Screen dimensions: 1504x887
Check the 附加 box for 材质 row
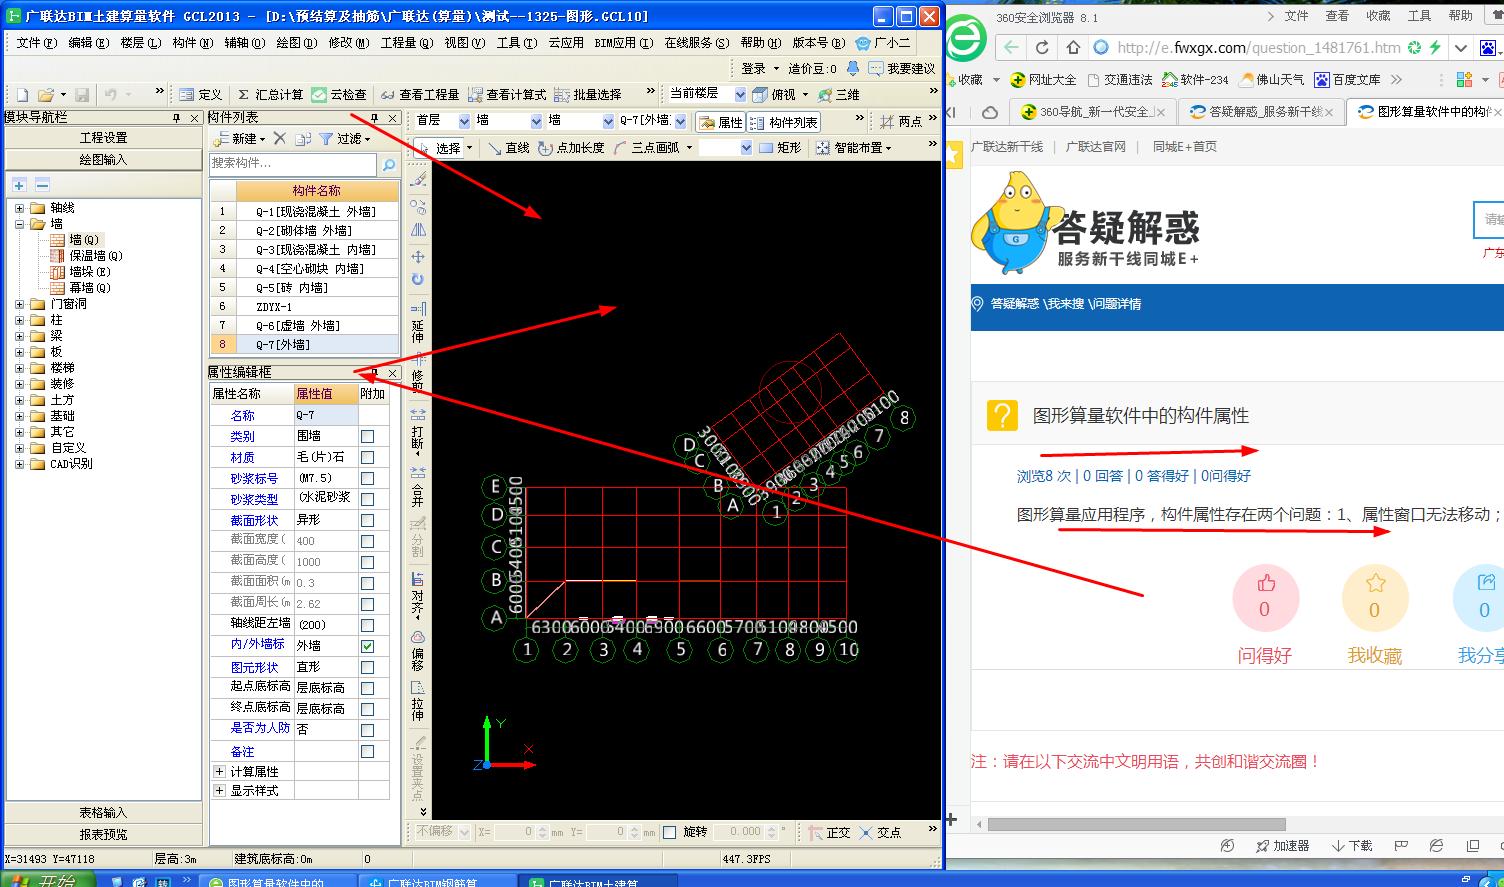pyautogui.click(x=367, y=458)
